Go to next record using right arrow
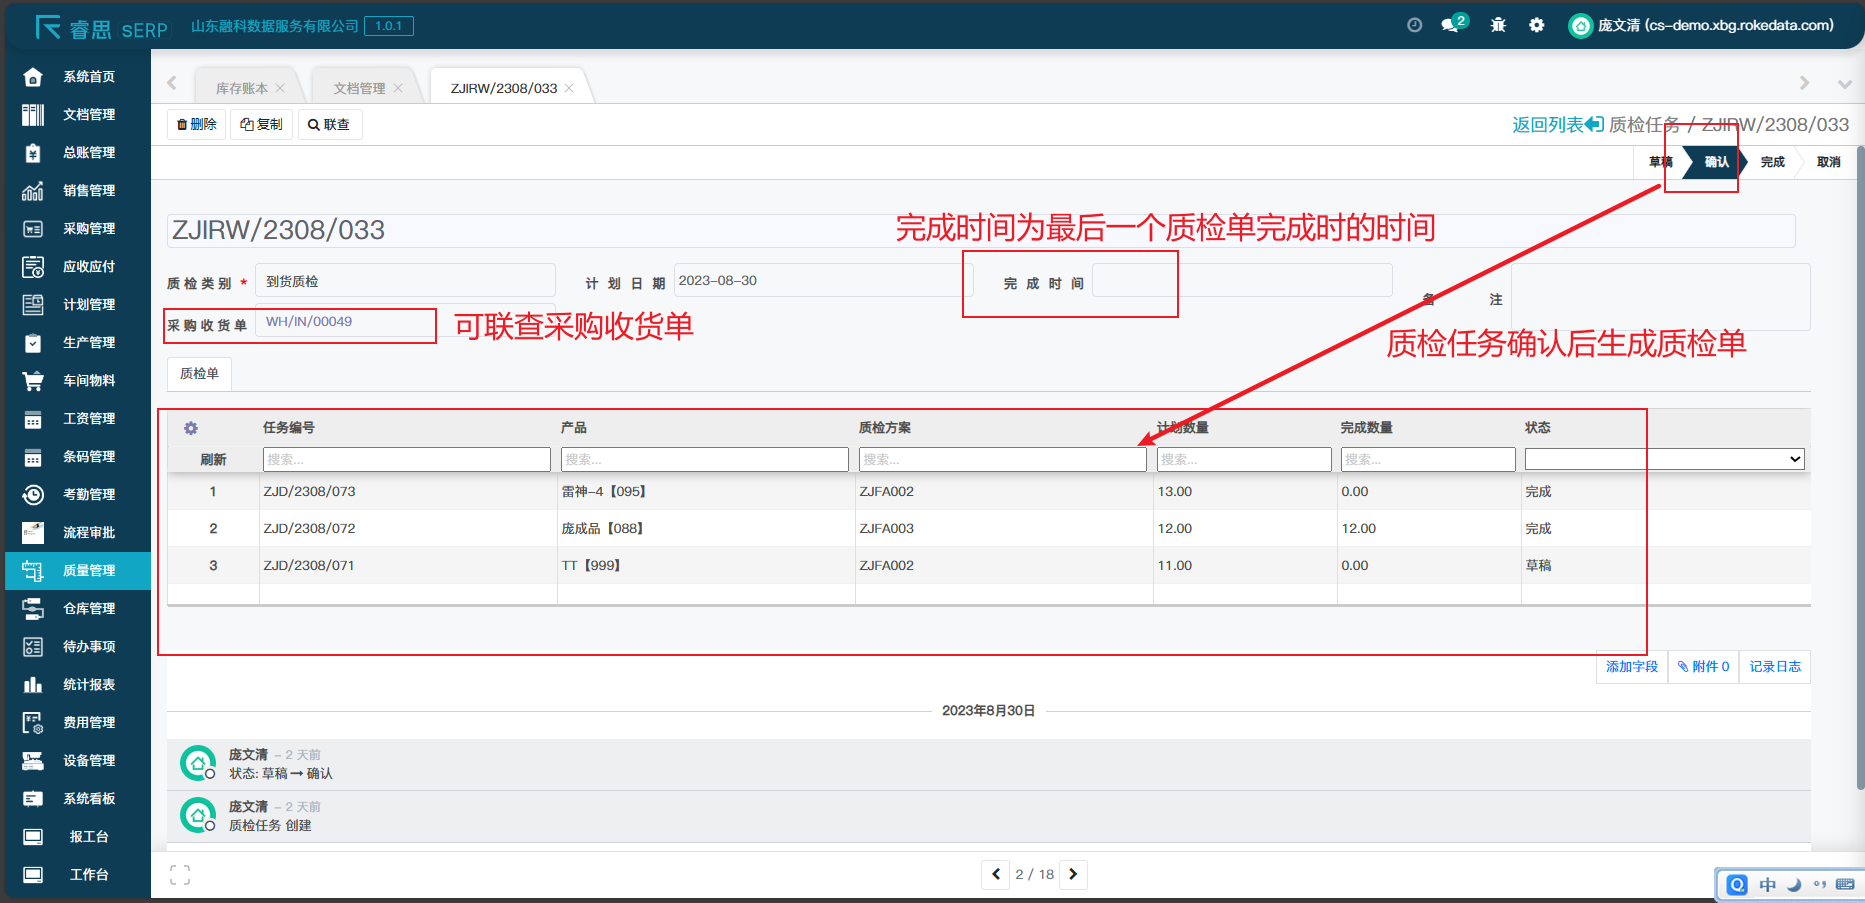Screen dimensions: 1865x903 [x=1073, y=874]
